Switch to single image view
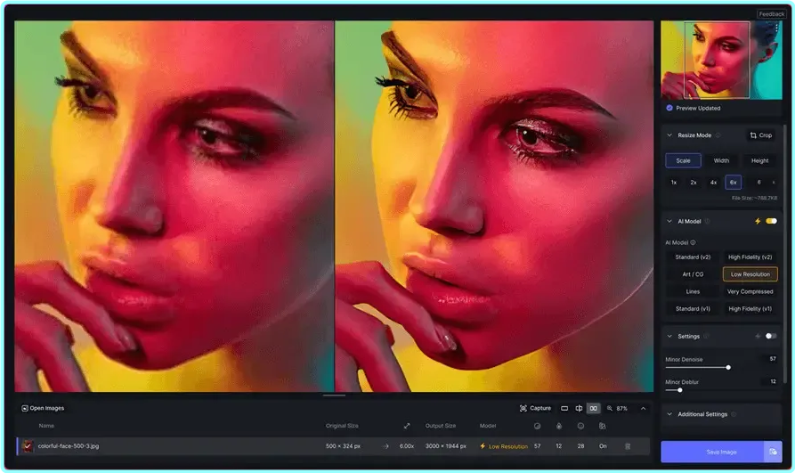 pos(564,408)
